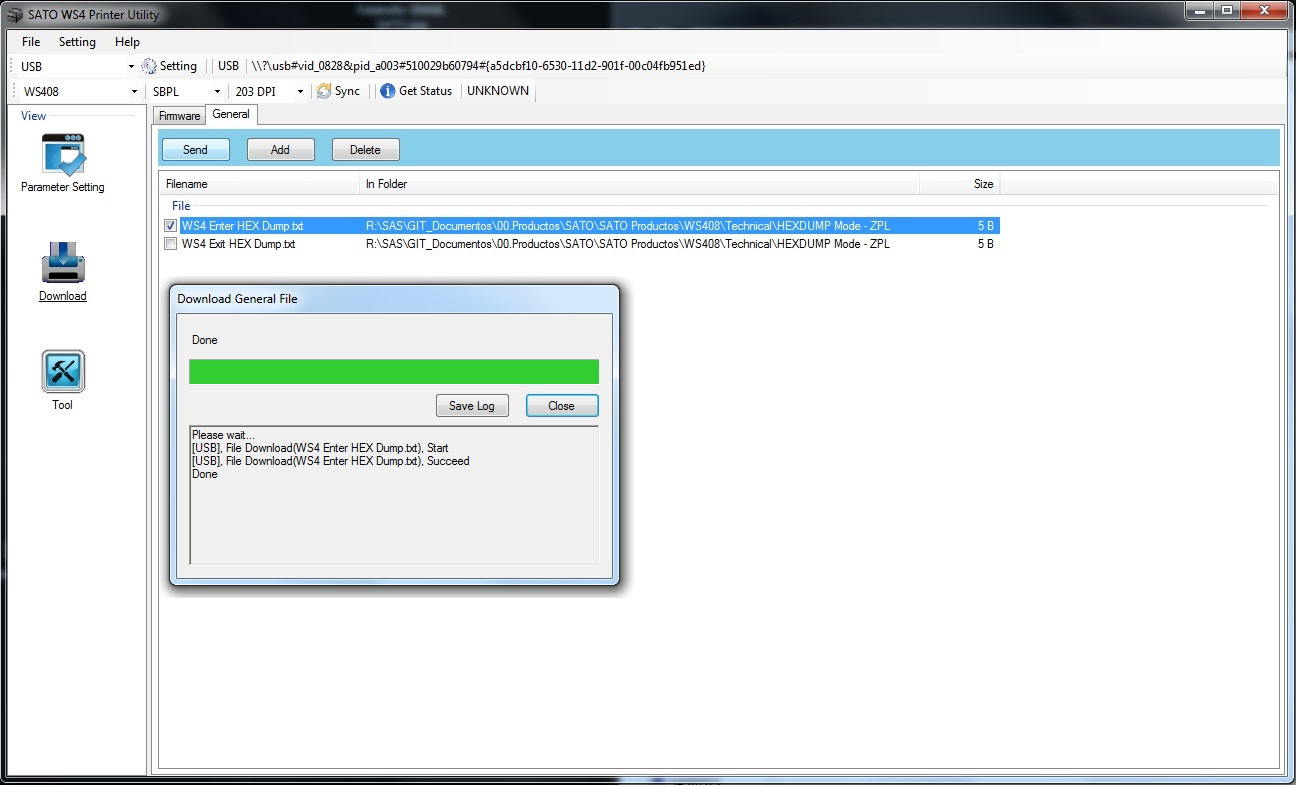Select the General tab
The image size is (1298, 787).
coord(231,114)
